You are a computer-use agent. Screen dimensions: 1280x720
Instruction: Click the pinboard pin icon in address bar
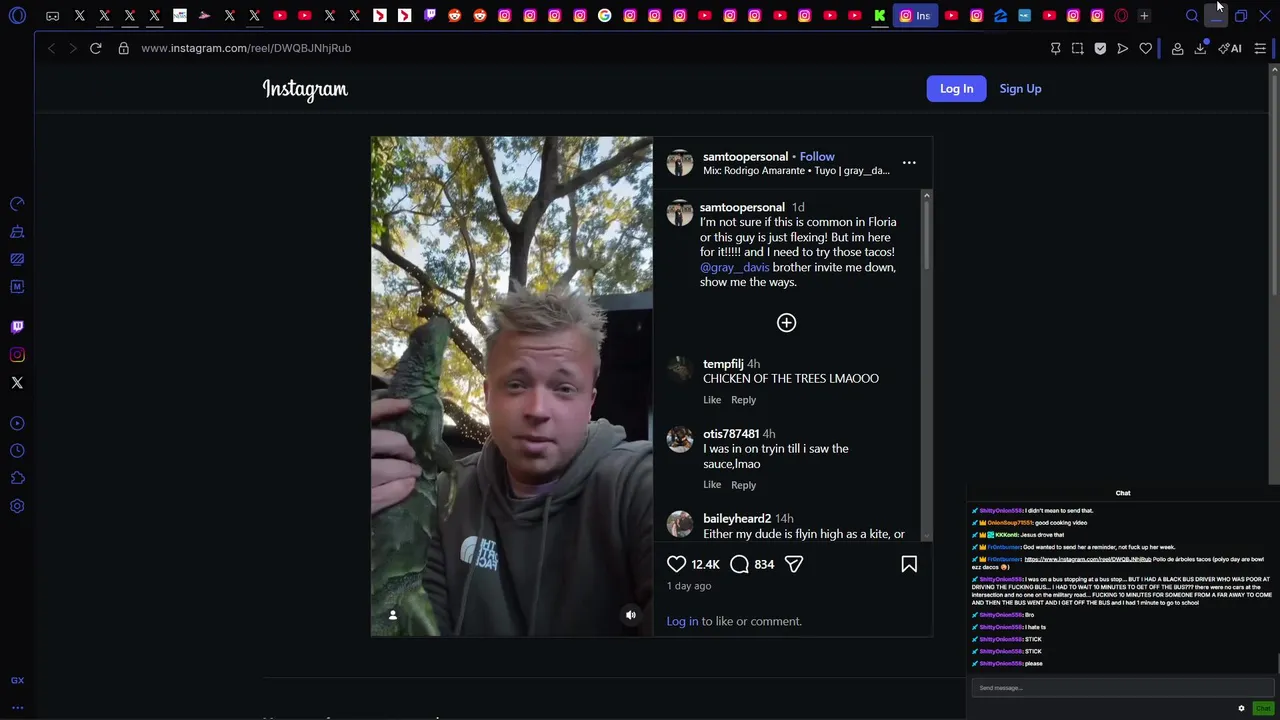[x=1055, y=48]
